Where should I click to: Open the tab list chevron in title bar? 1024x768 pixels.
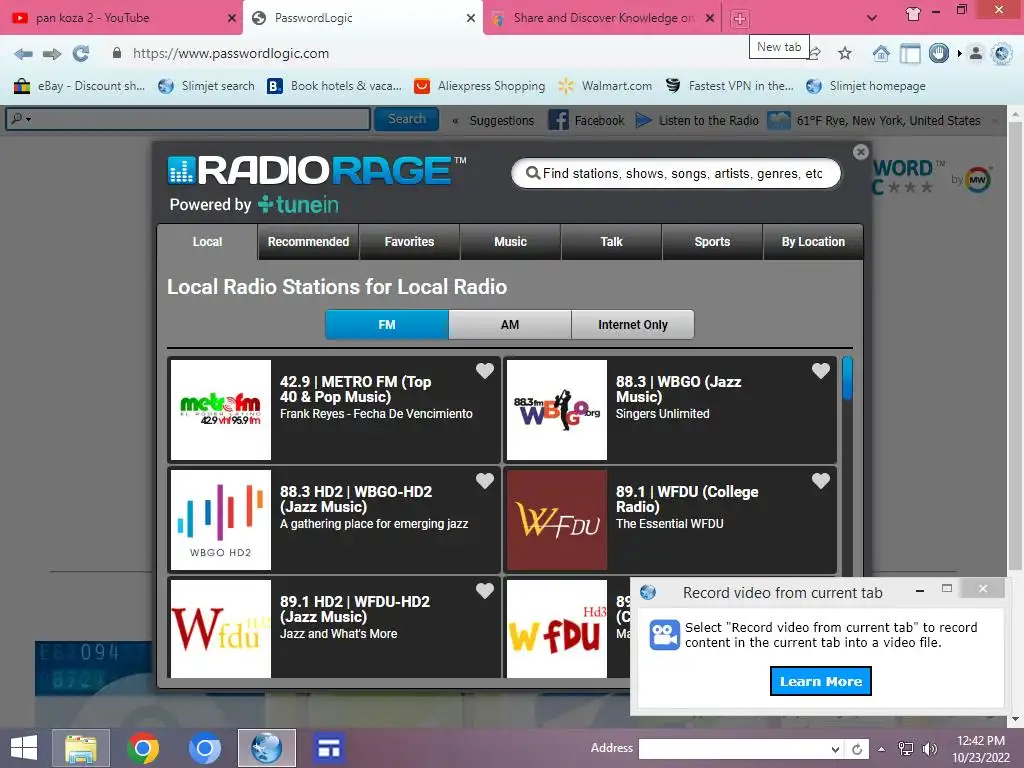pyautogui.click(x=871, y=18)
